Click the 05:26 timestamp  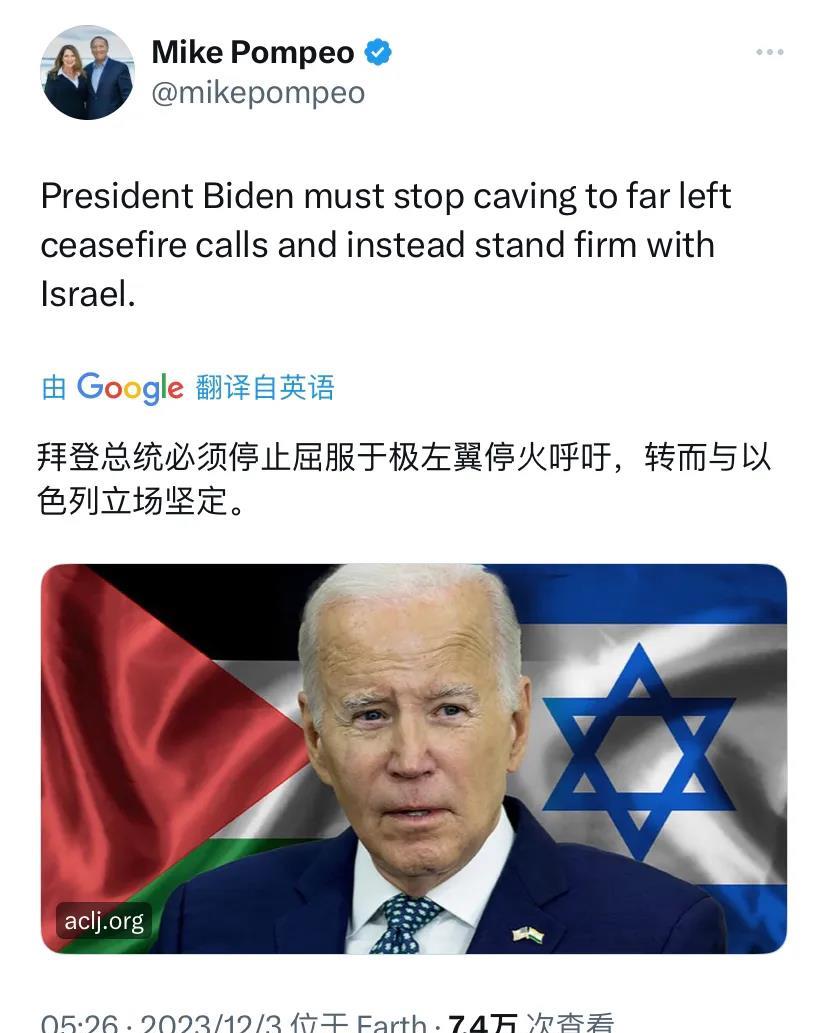[80, 1024]
